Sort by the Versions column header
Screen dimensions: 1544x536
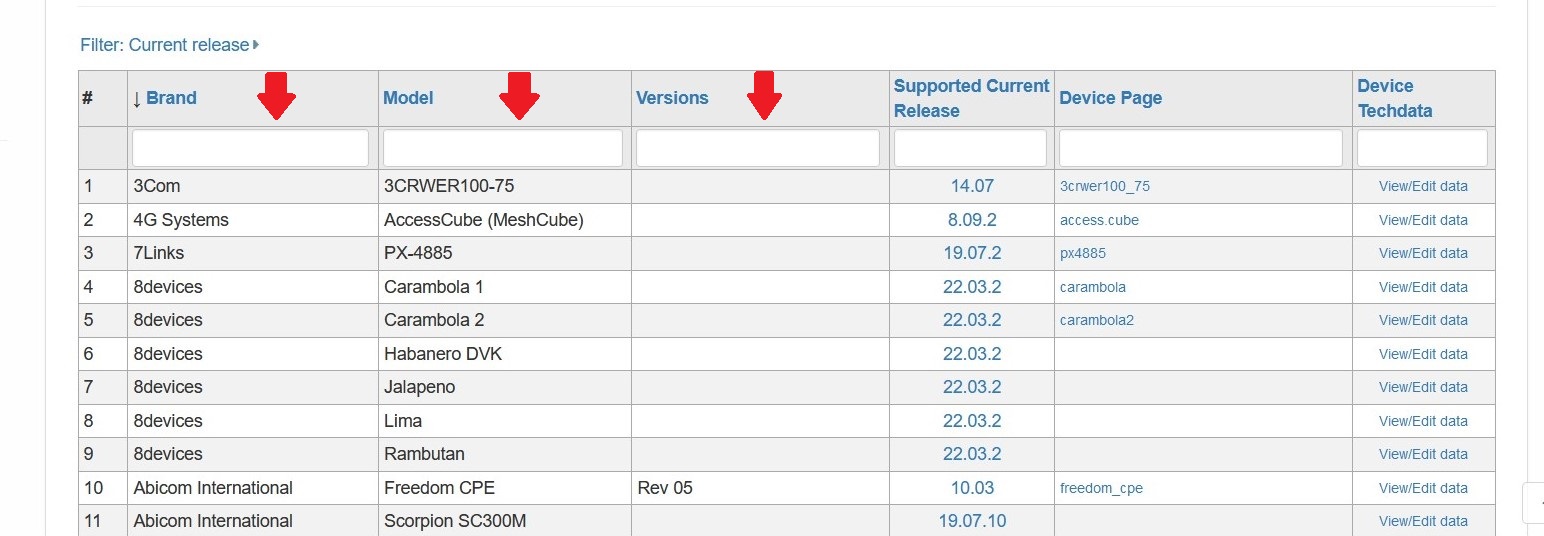tap(672, 98)
